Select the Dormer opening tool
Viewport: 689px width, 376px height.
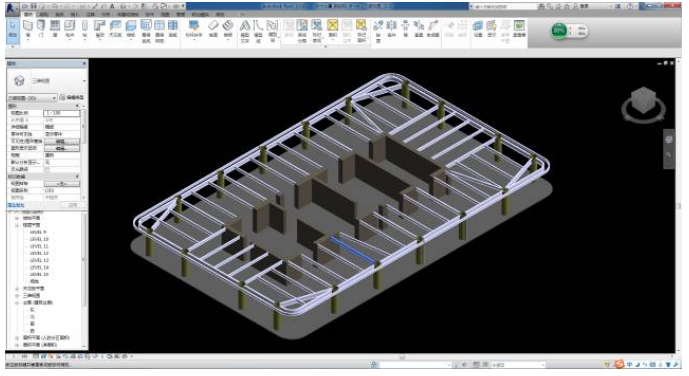click(x=433, y=29)
